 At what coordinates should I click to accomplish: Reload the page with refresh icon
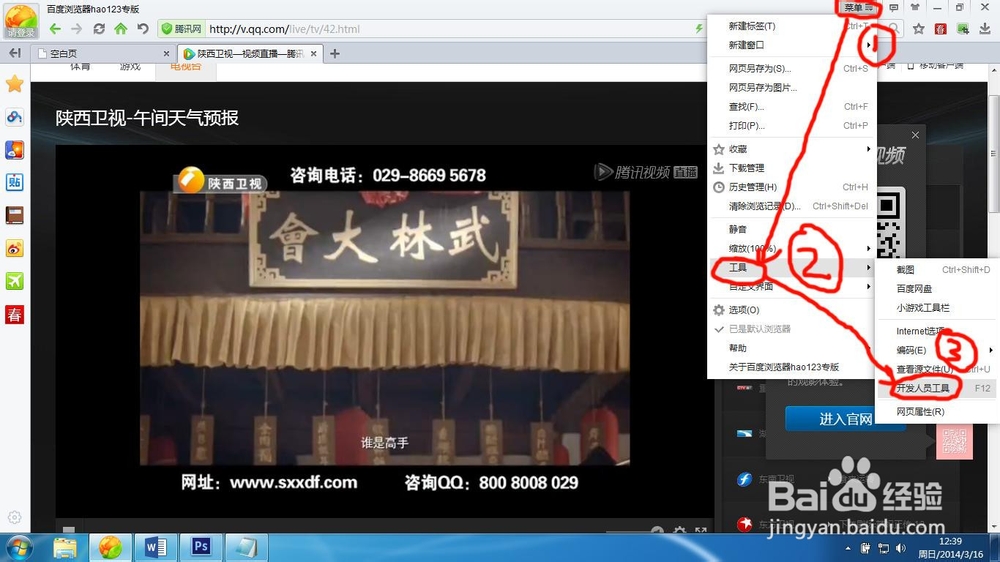click(x=99, y=29)
